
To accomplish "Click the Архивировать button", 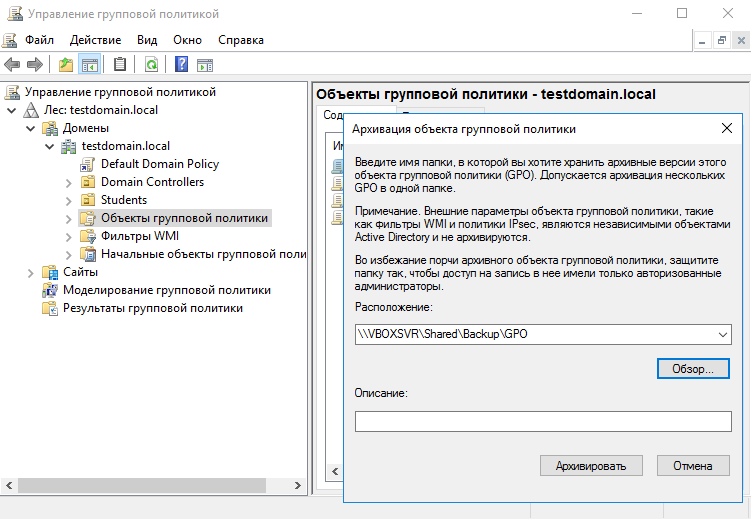I will click(590, 466).
